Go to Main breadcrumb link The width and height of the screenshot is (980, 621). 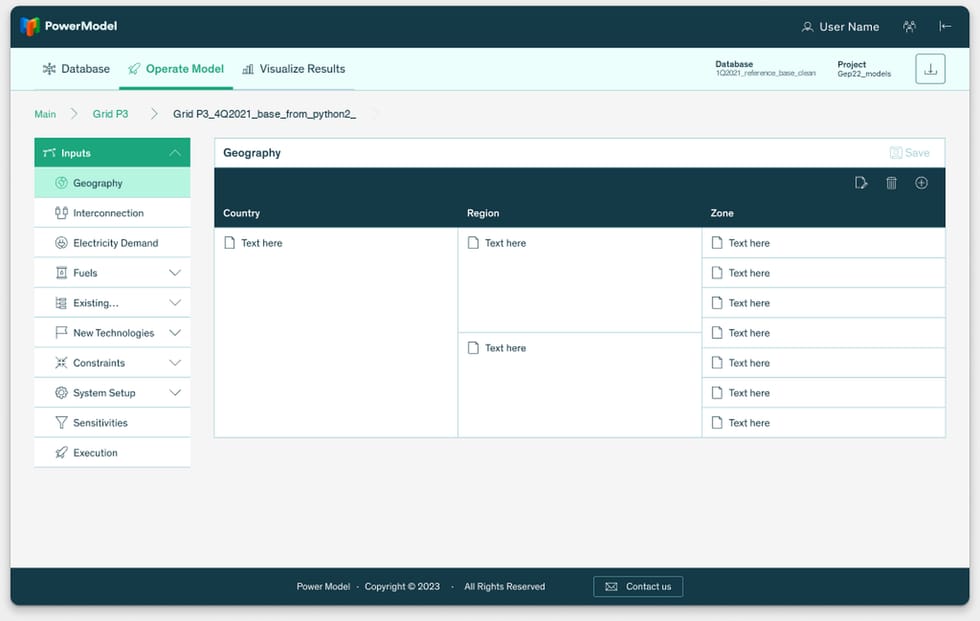pos(45,114)
